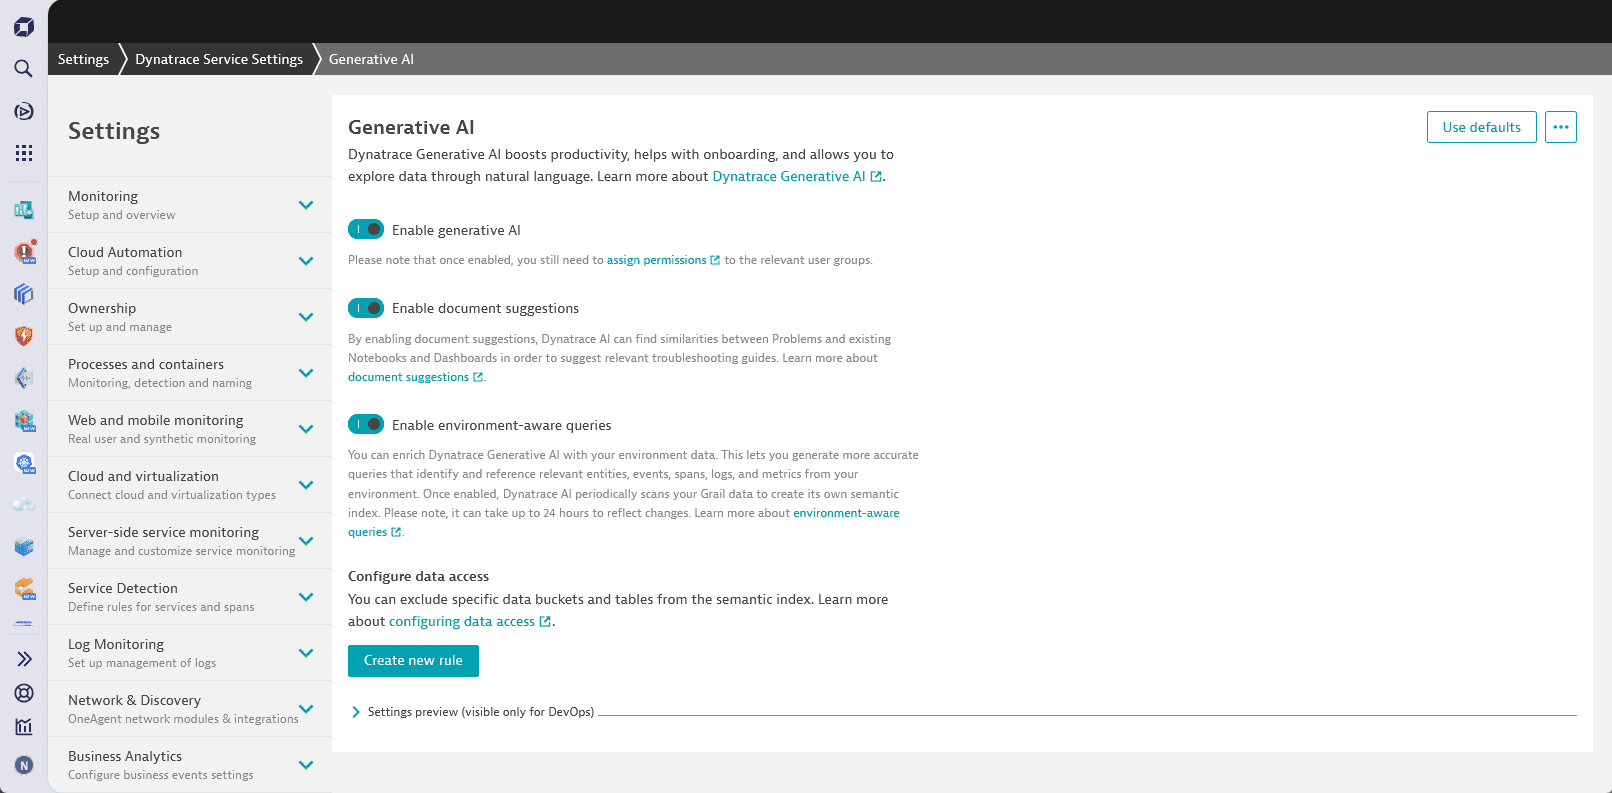Open the Distributed Tracing waveform app icon

click(24, 378)
